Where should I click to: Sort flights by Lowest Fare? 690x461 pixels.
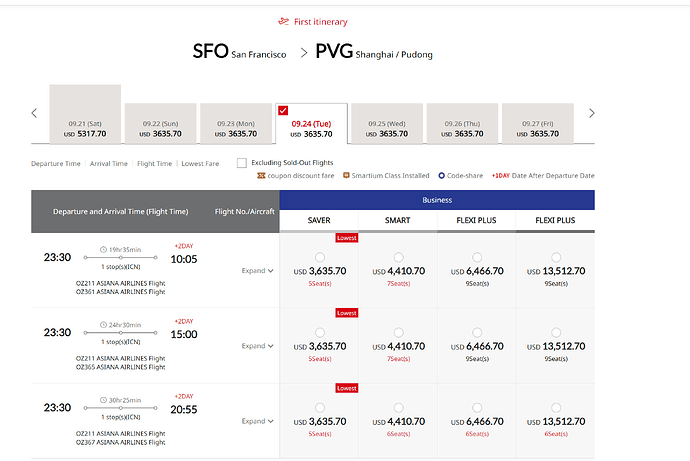point(200,164)
